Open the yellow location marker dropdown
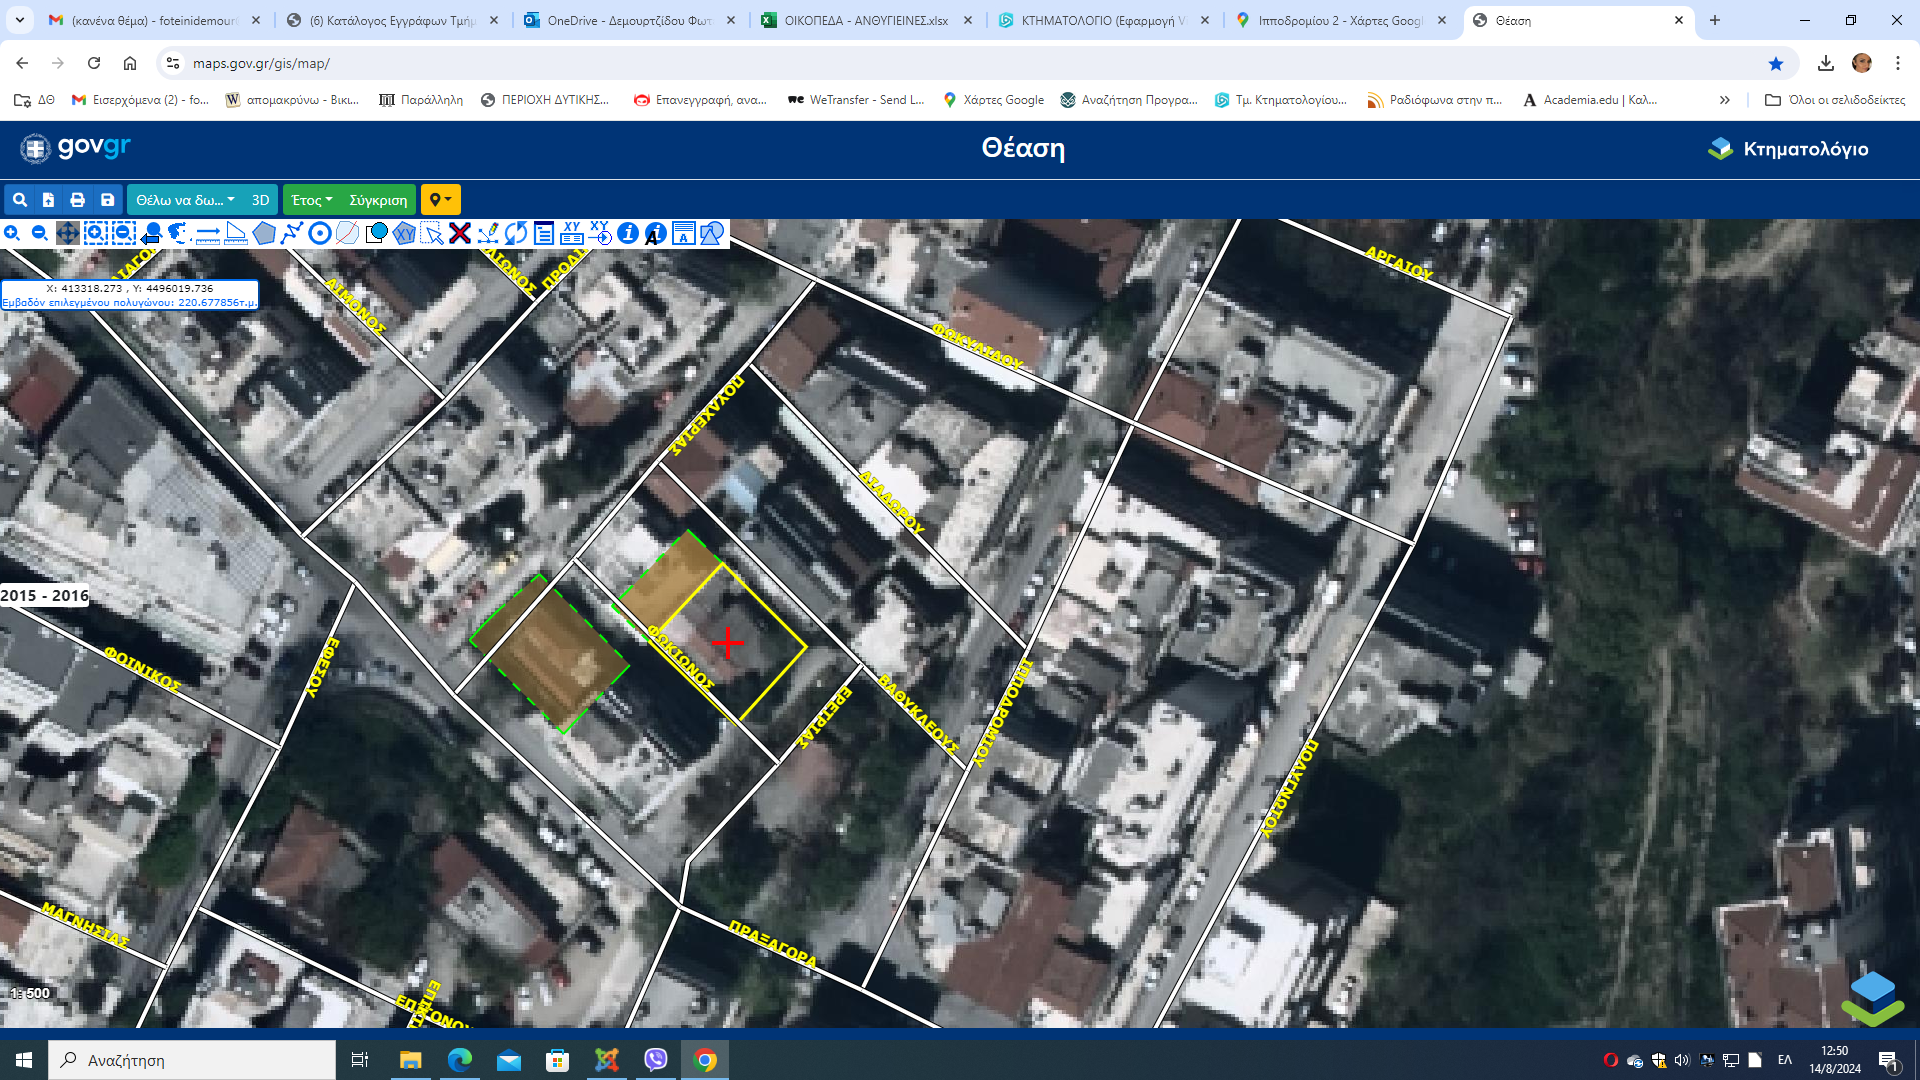 pos(440,200)
